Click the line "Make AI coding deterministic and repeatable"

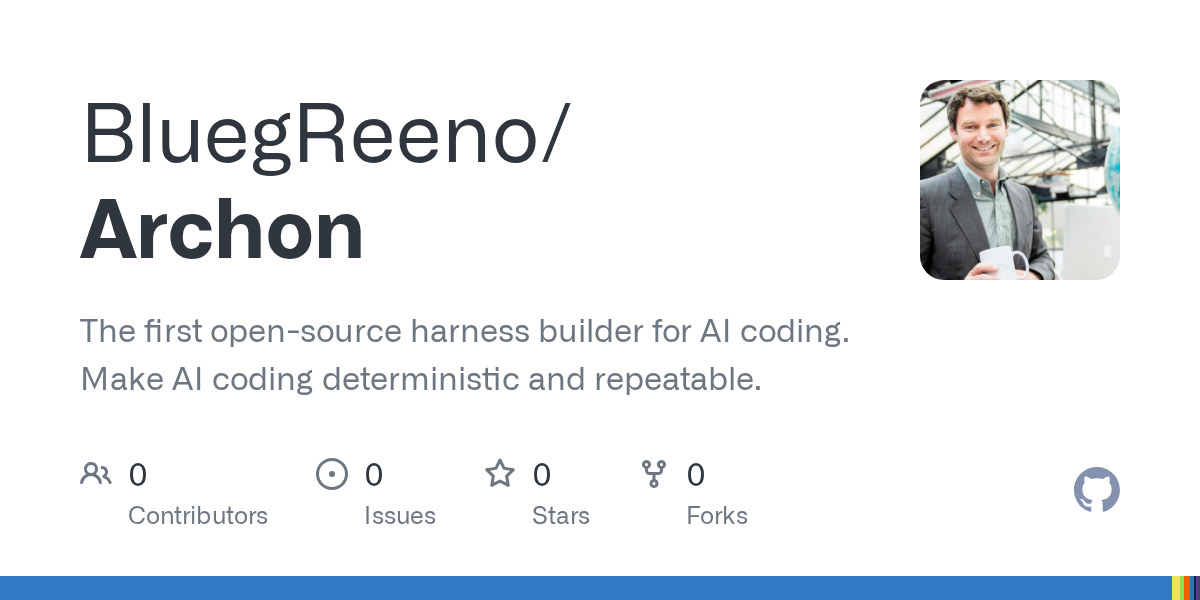click(x=421, y=380)
